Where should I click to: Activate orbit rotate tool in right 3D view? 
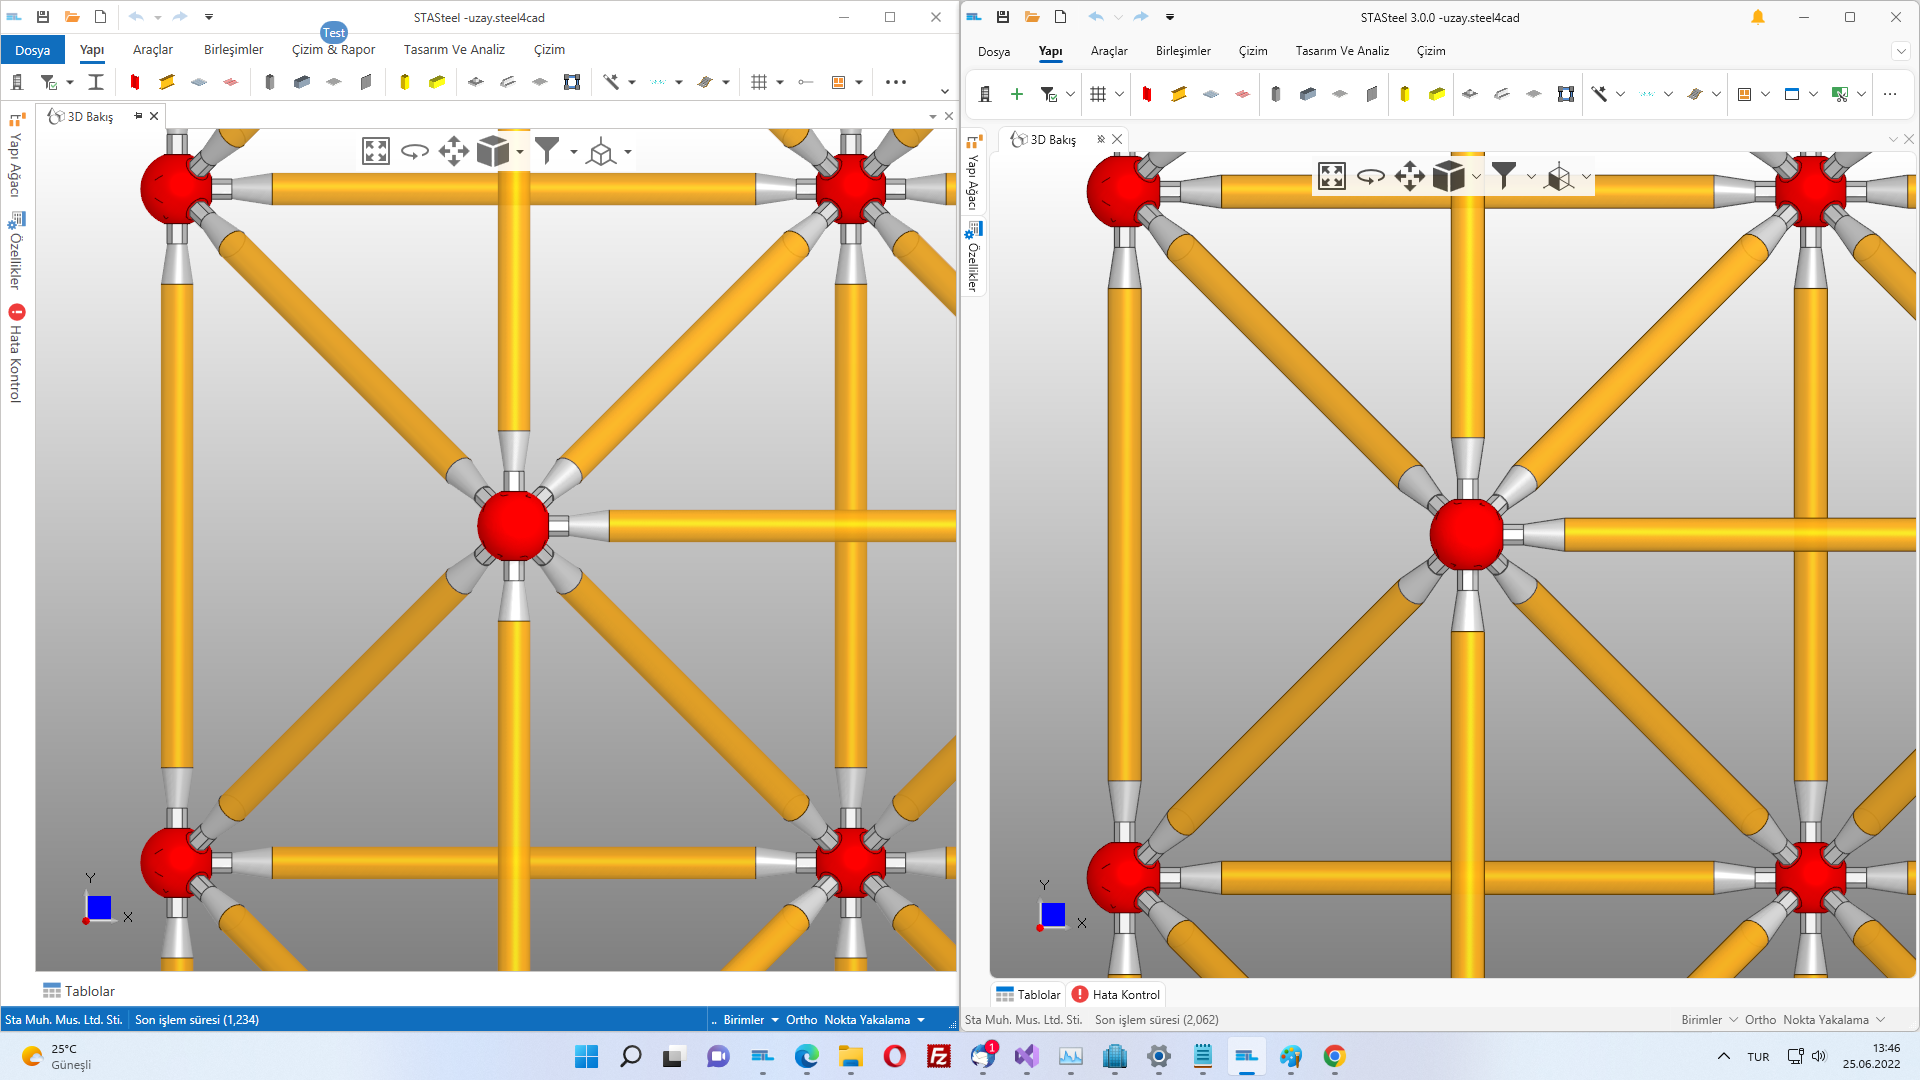click(1370, 177)
